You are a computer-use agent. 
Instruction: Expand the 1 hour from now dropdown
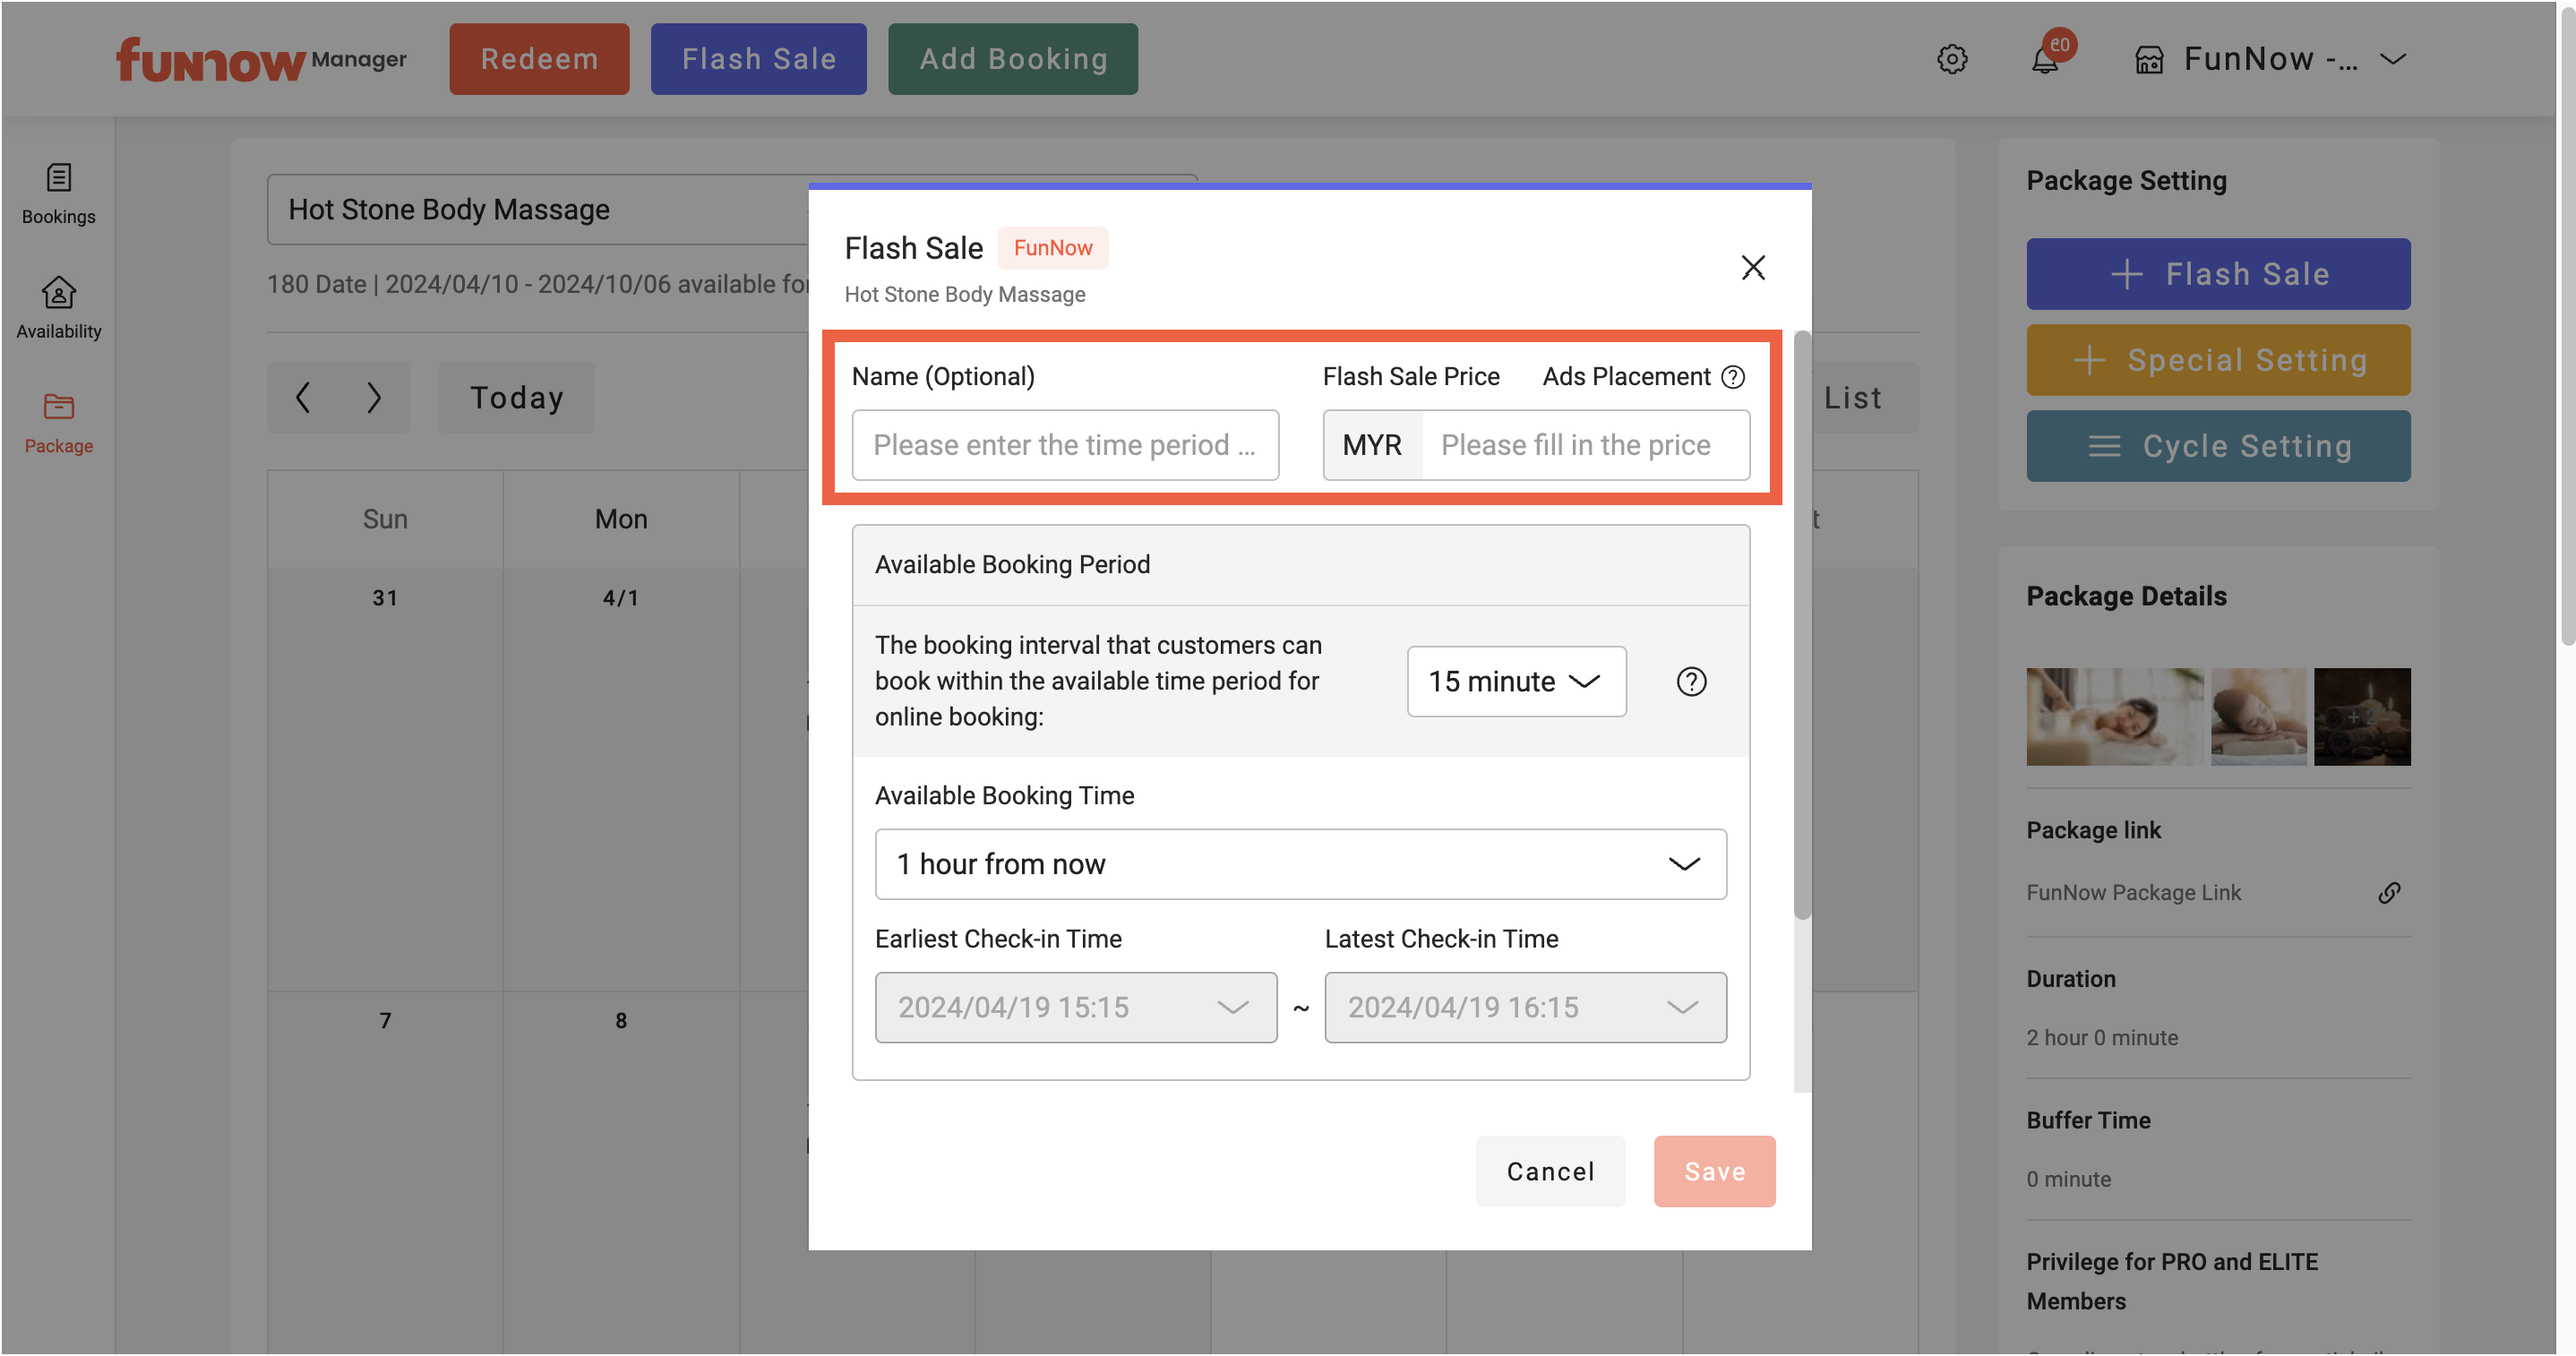tap(1300, 864)
